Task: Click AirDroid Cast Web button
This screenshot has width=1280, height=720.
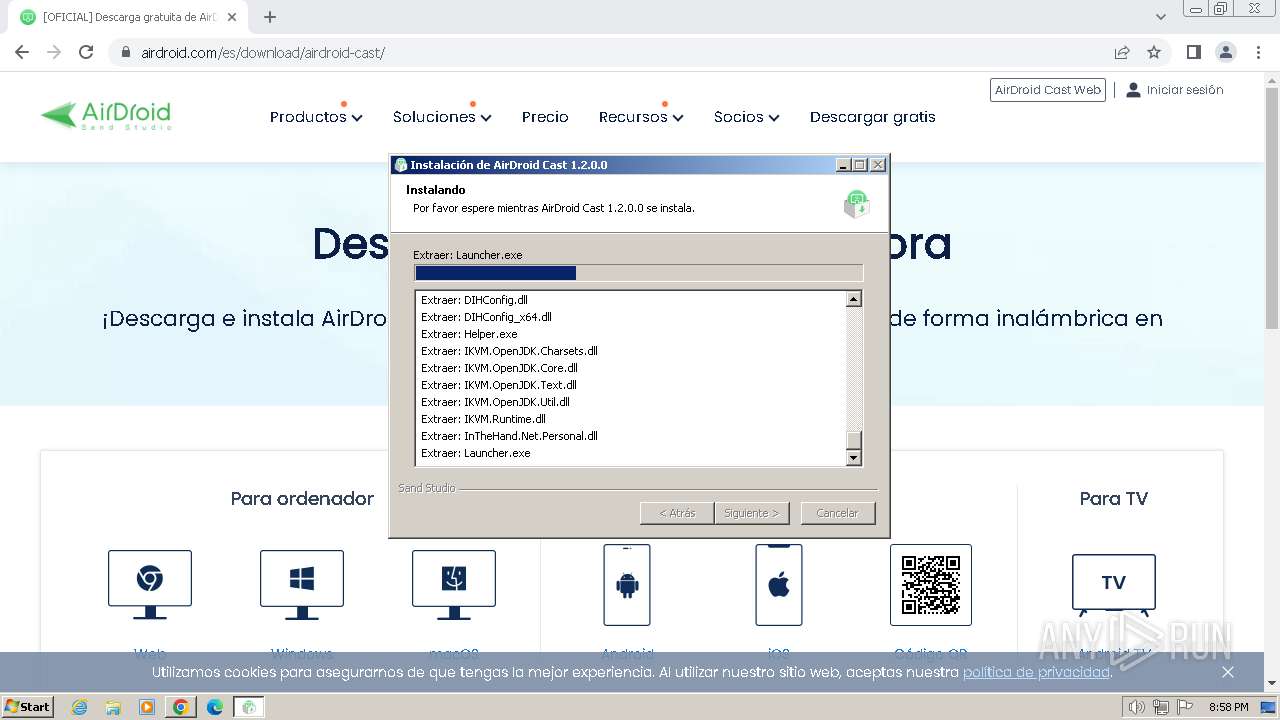Action: pyautogui.click(x=1048, y=90)
